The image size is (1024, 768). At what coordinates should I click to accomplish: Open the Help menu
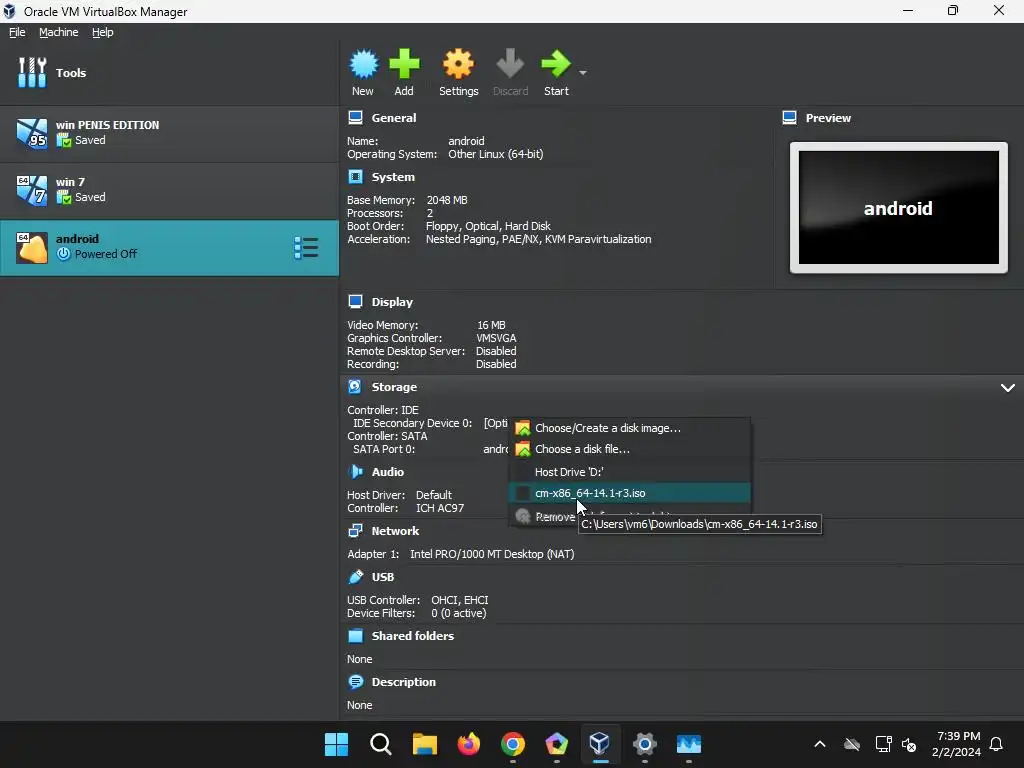103,32
